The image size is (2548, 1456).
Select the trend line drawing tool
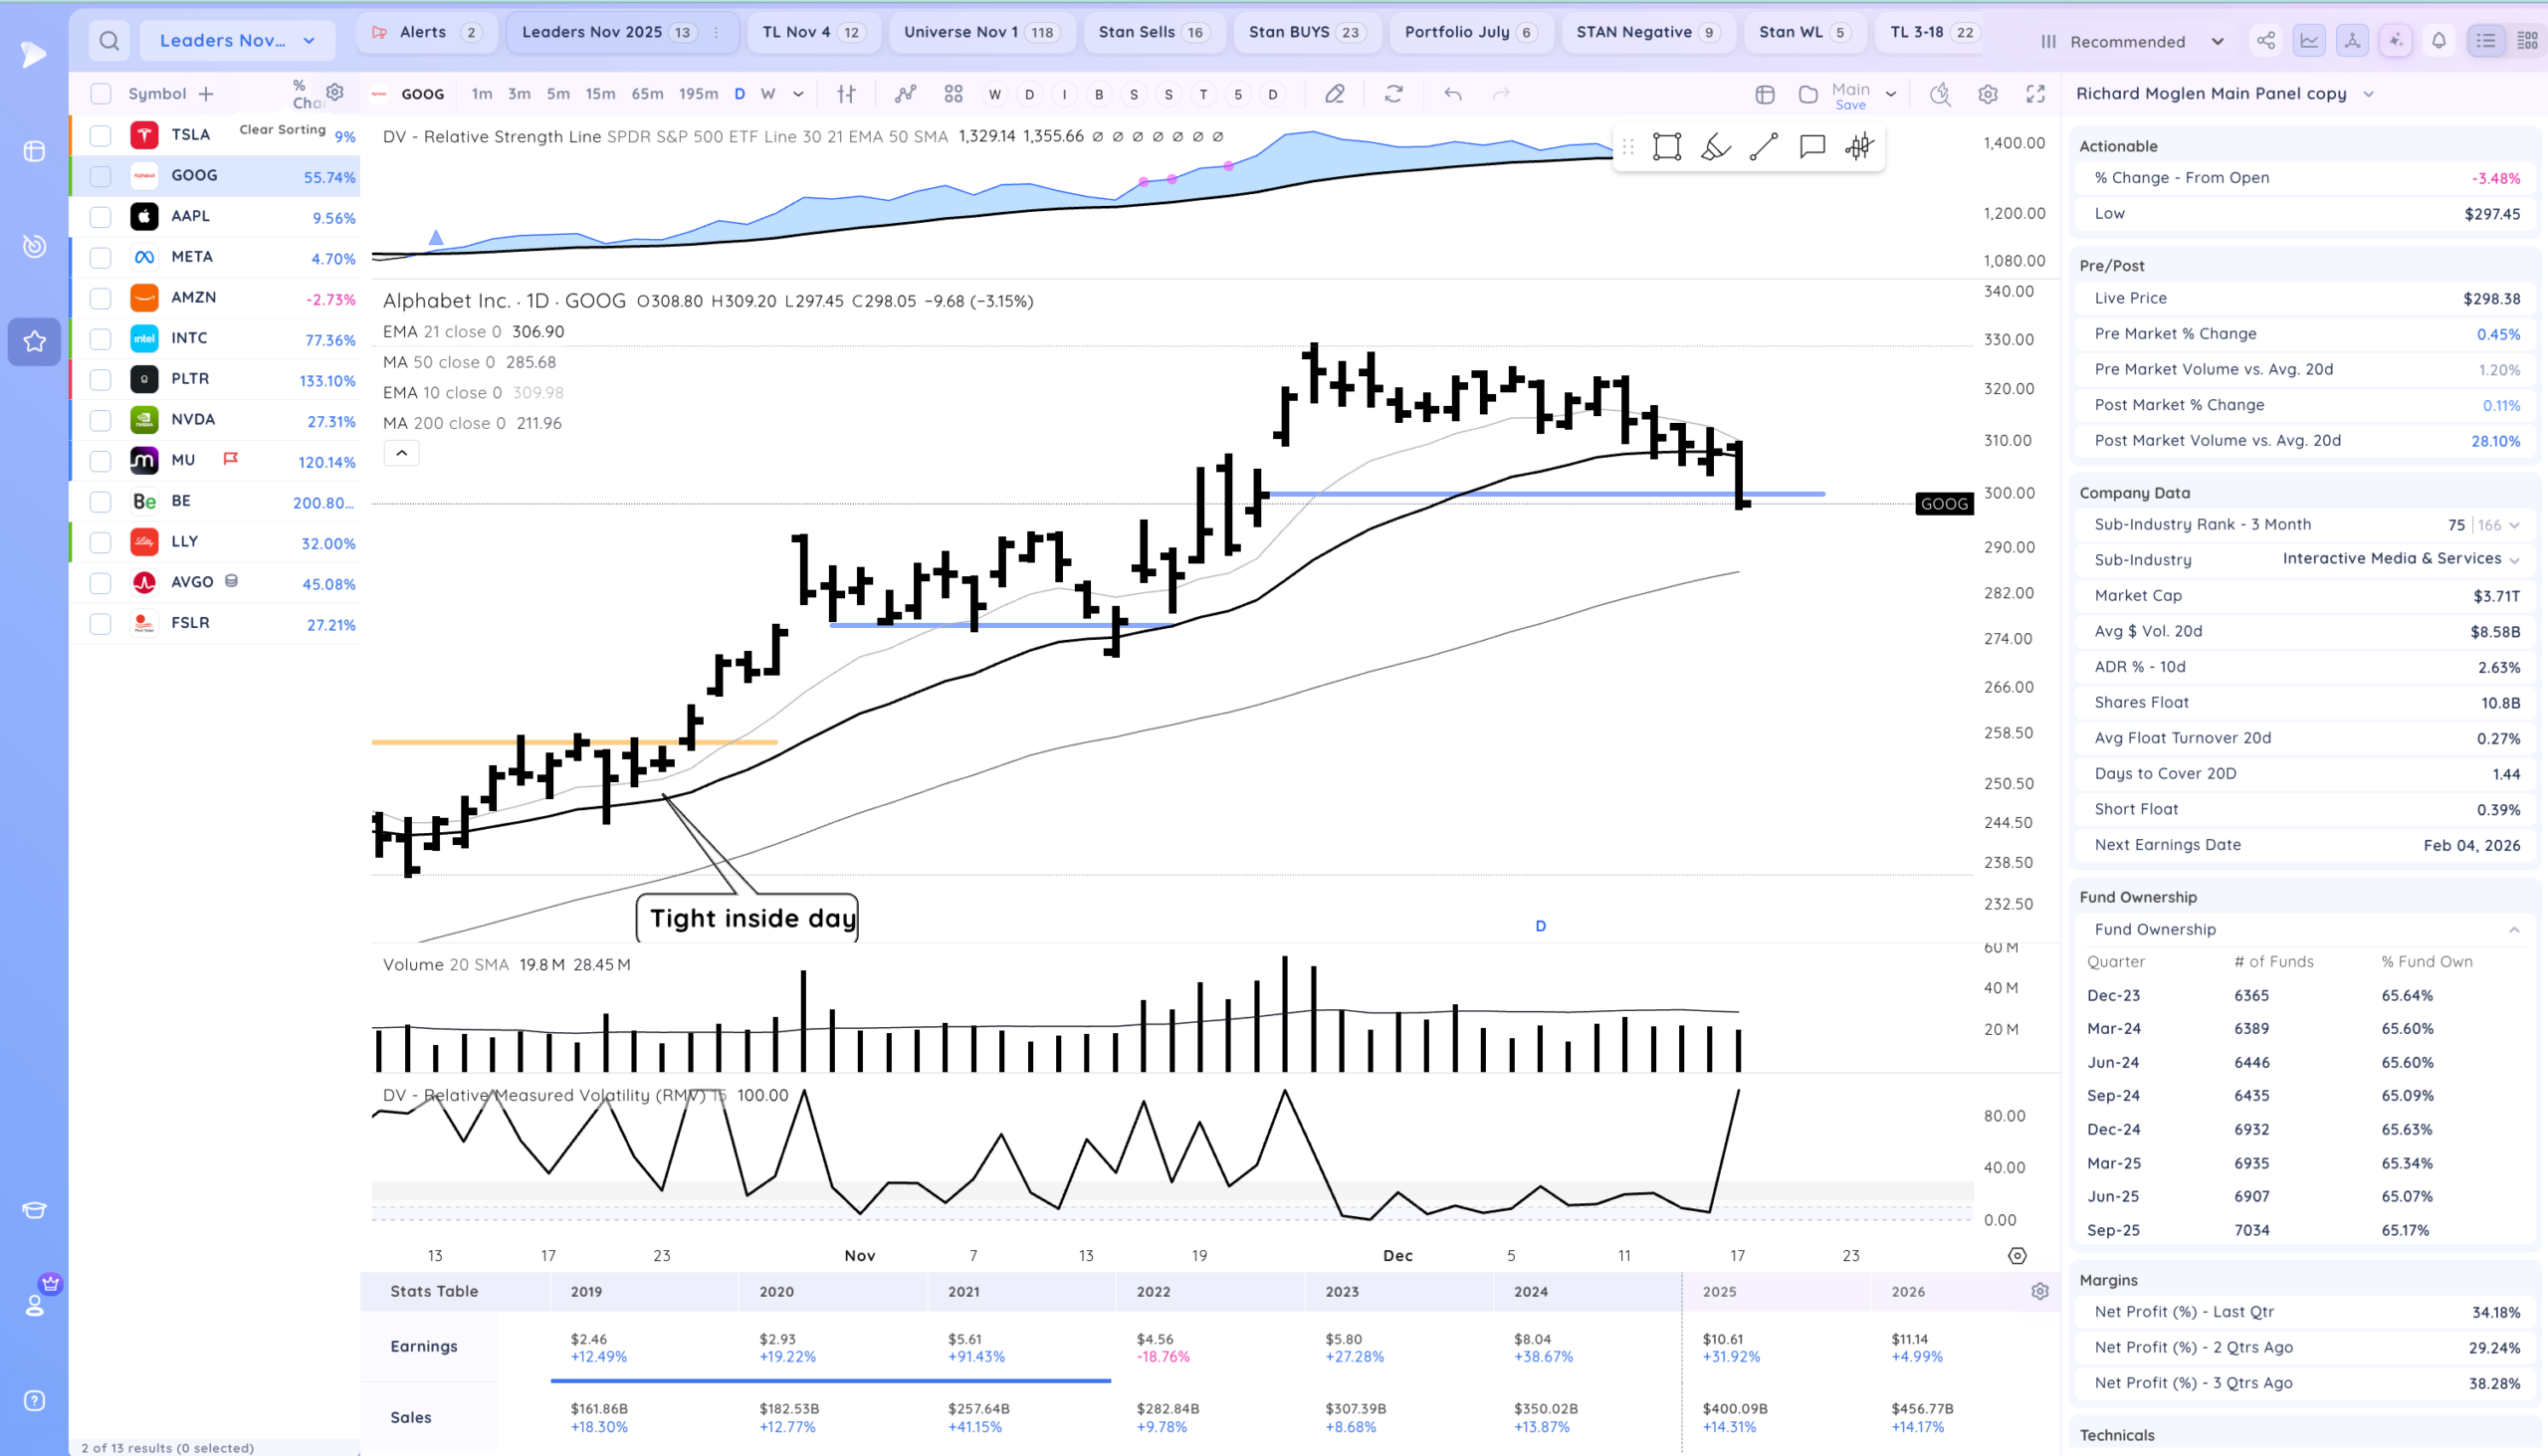tap(1763, 147)
